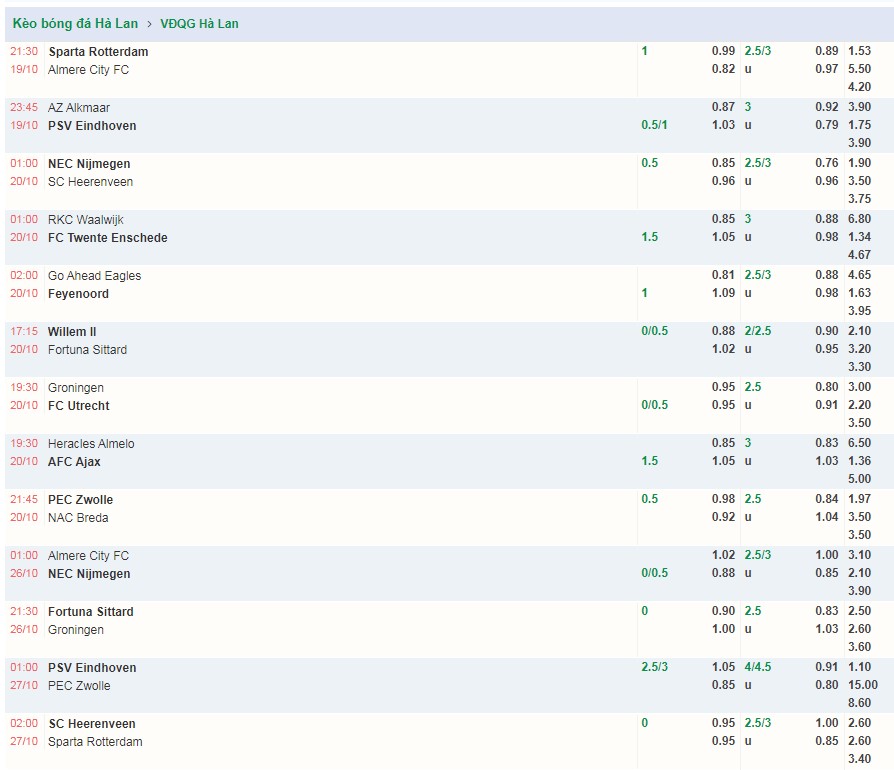Click odds 1.63 for Feyenoord win
Image resolution: width=894 pixels, height=770 pixels.
[x=859, y=292]
